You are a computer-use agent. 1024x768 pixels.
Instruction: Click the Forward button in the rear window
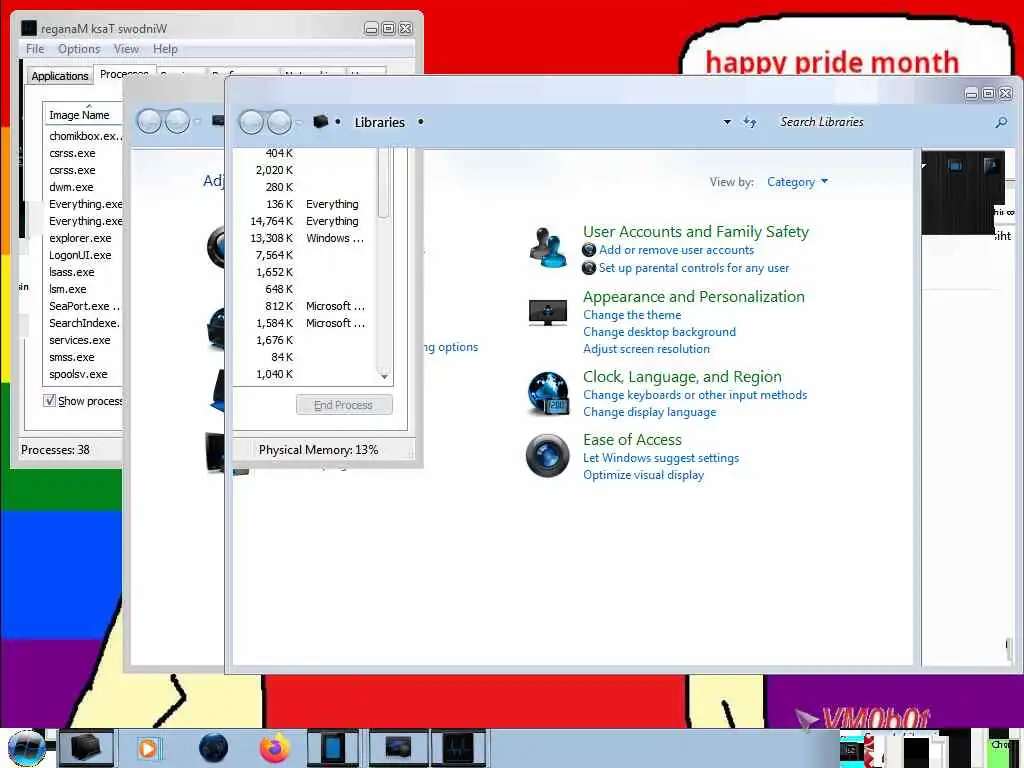pyautogui.click(x=177, y=121)
